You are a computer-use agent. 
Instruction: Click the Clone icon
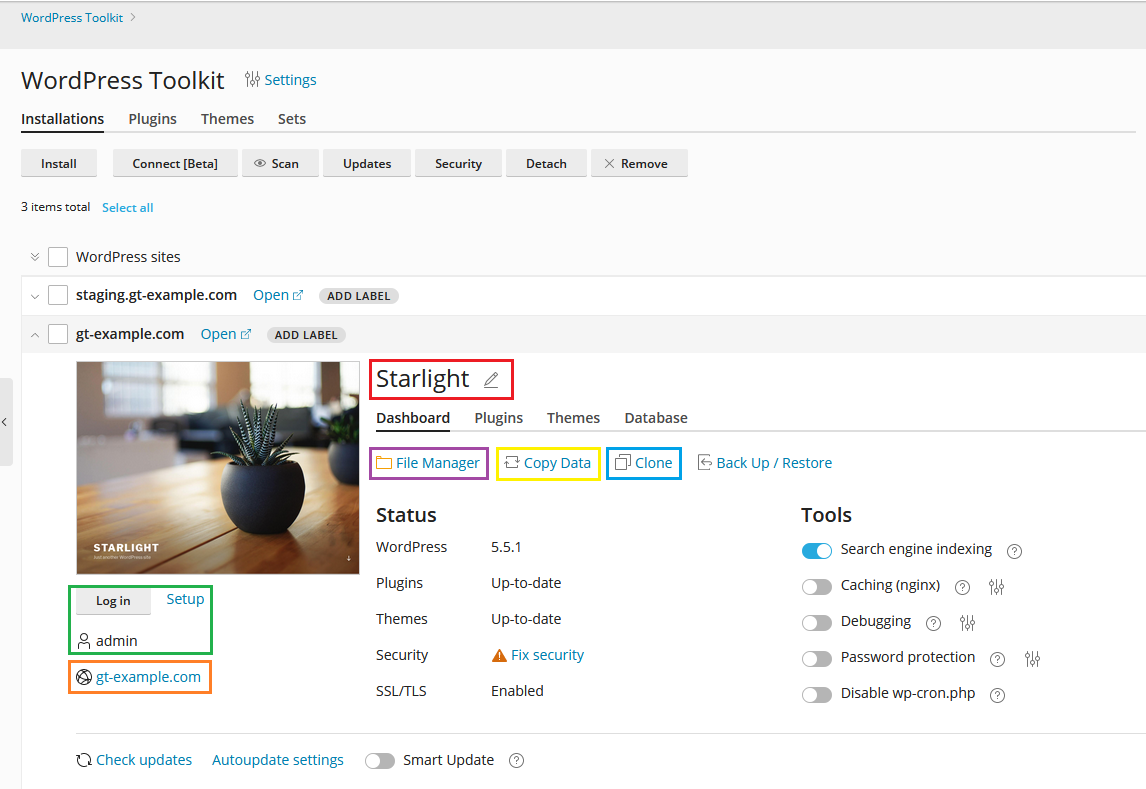pyautogui.click(x=623, y=462)
